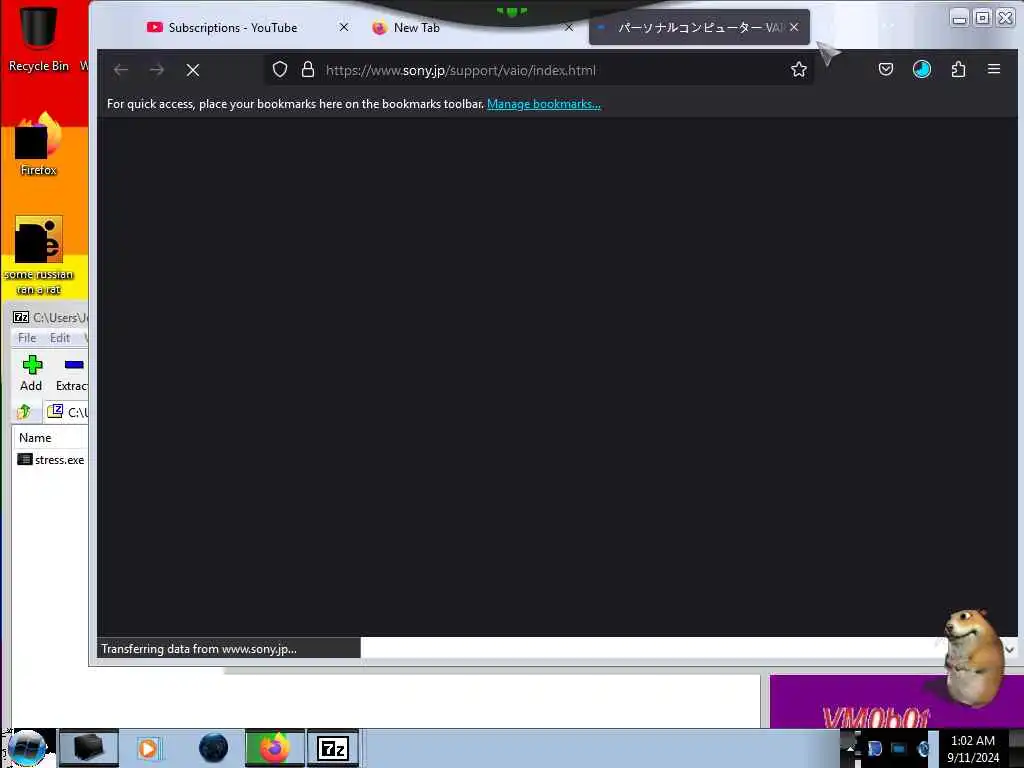Image resolution: width=1024 pixels, height=768 pixels.
Task: Bookmark this page with the star
Action: pos(799,70)
